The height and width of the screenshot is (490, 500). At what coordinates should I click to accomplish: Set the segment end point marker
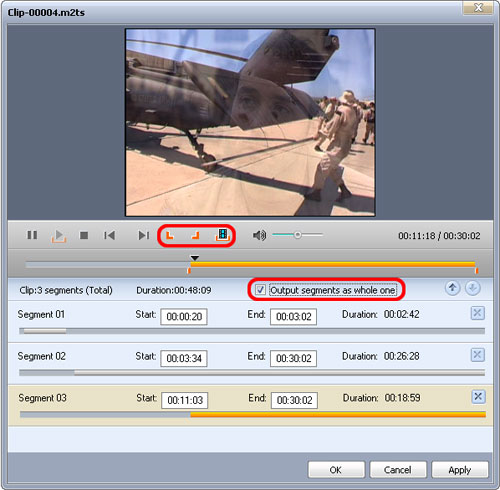196,236
